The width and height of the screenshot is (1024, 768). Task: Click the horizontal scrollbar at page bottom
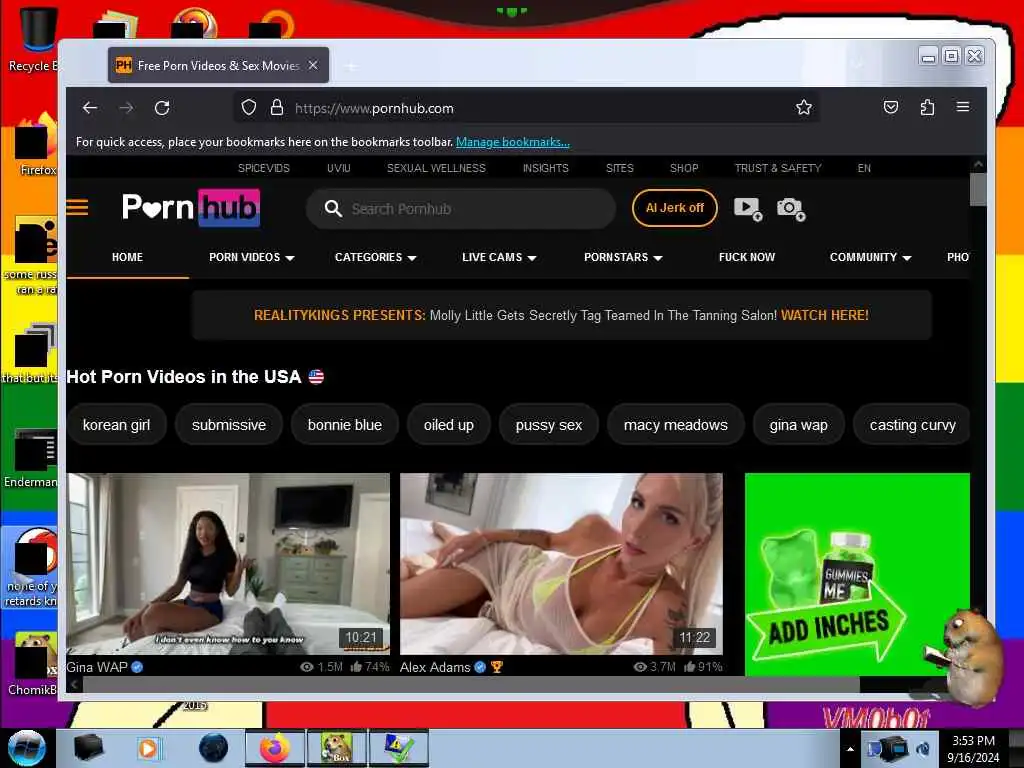pyautogui.click(x=470, y=684)
